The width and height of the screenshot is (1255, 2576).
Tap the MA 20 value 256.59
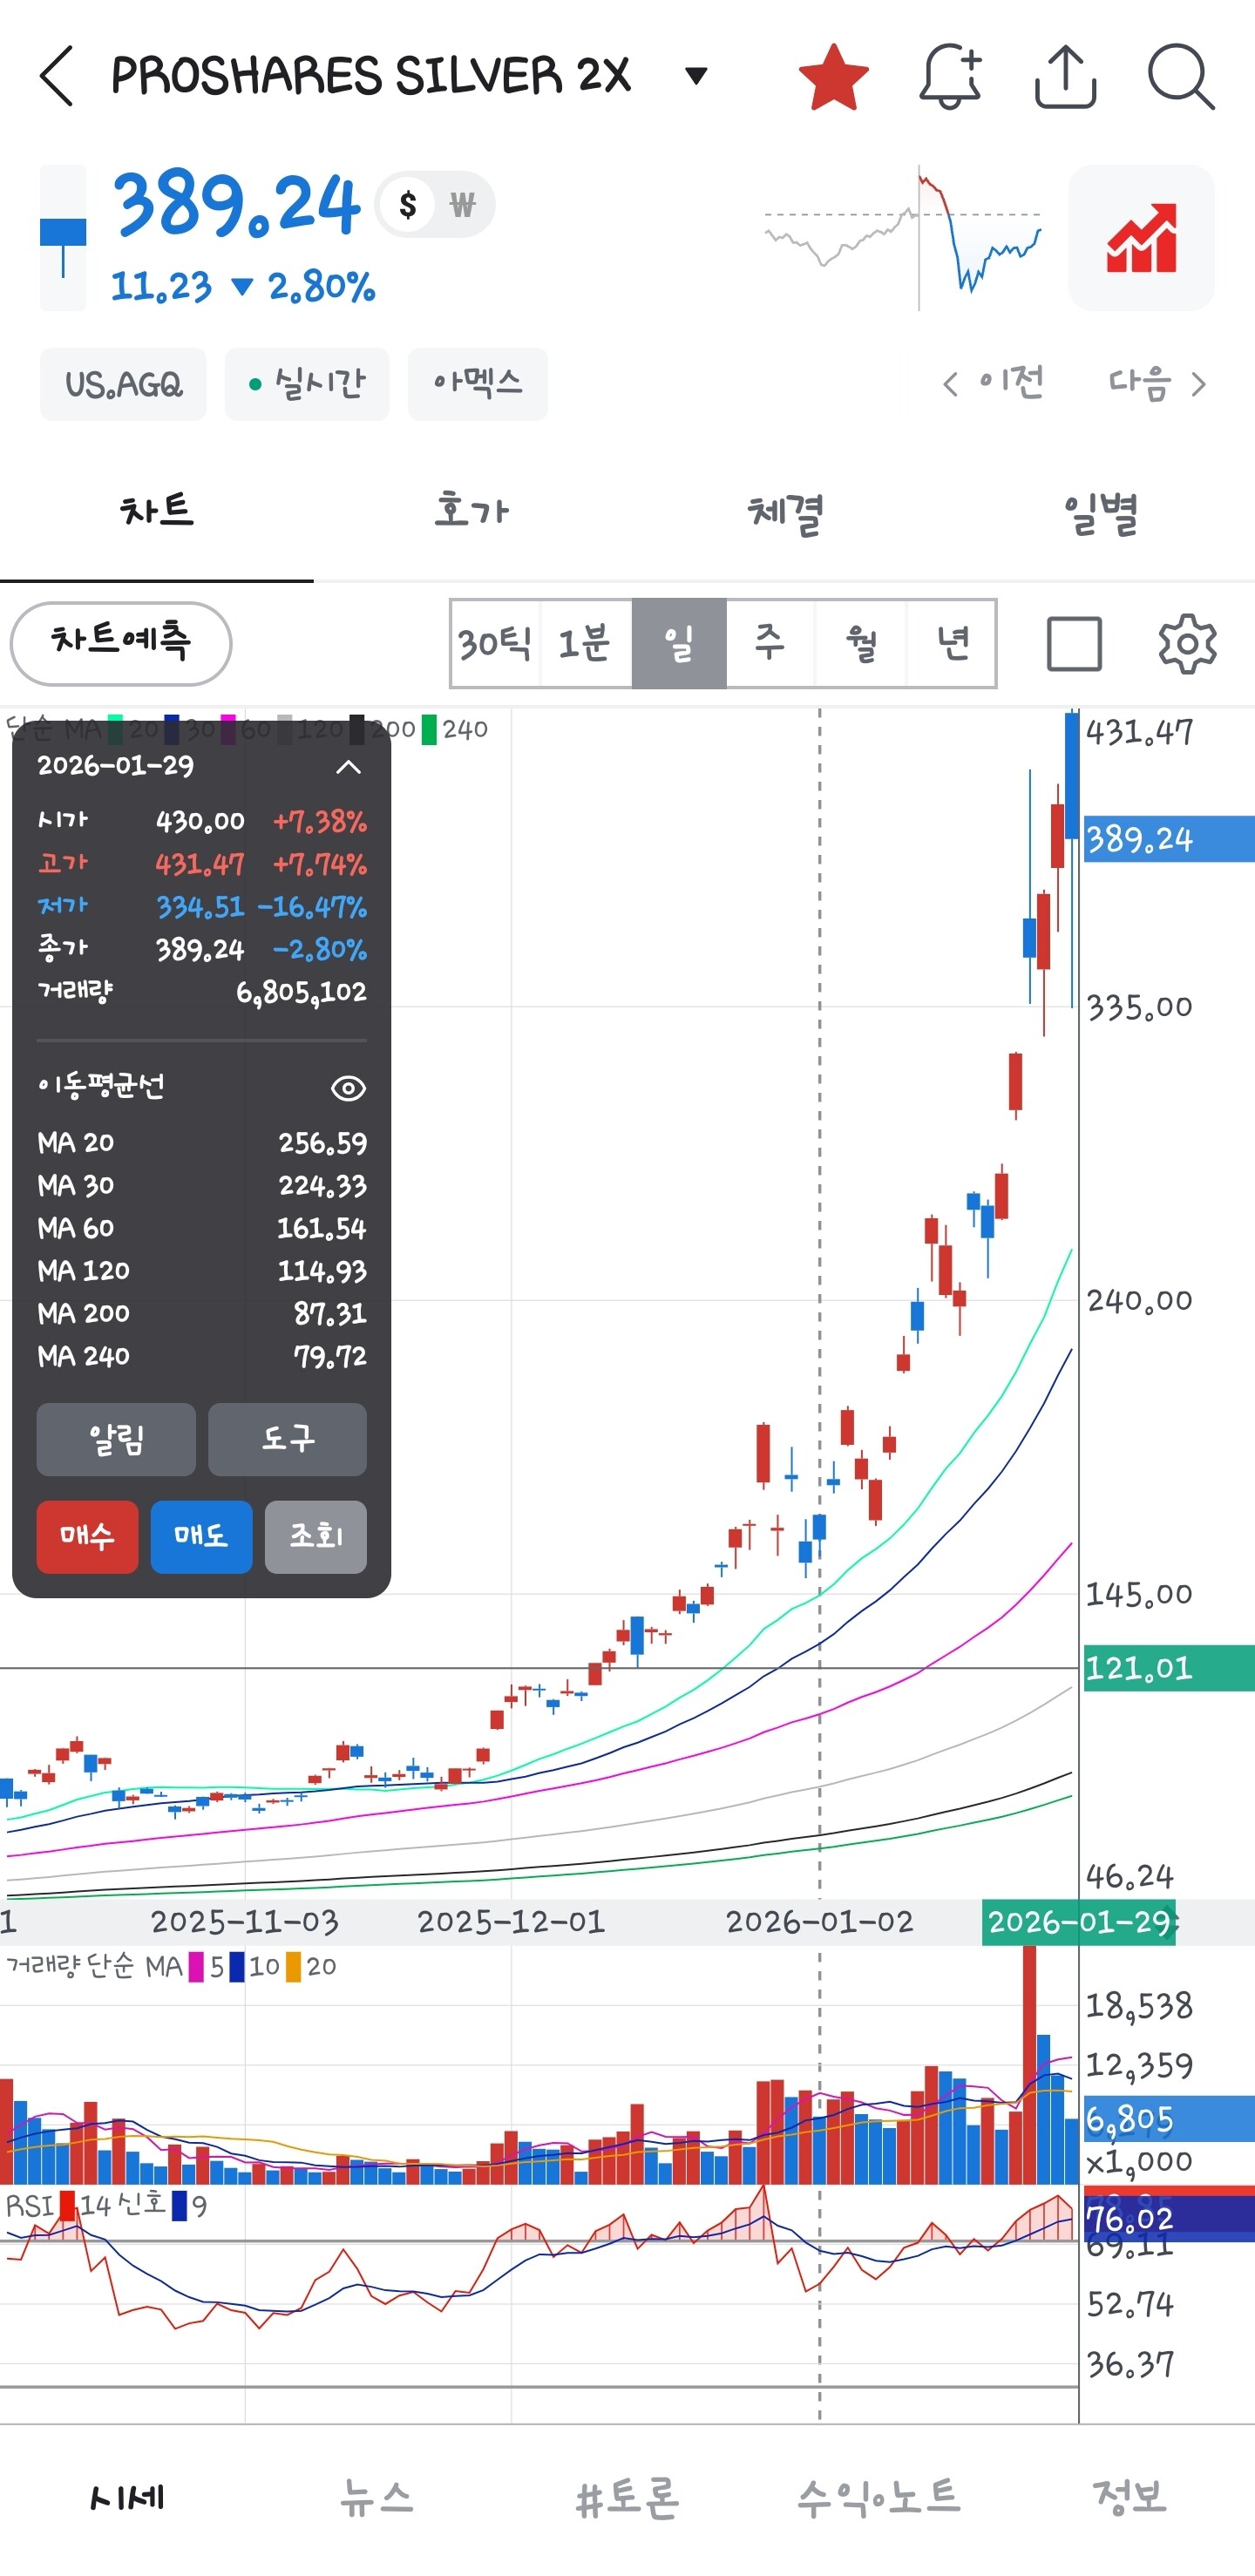click(x=323, y=1143)
